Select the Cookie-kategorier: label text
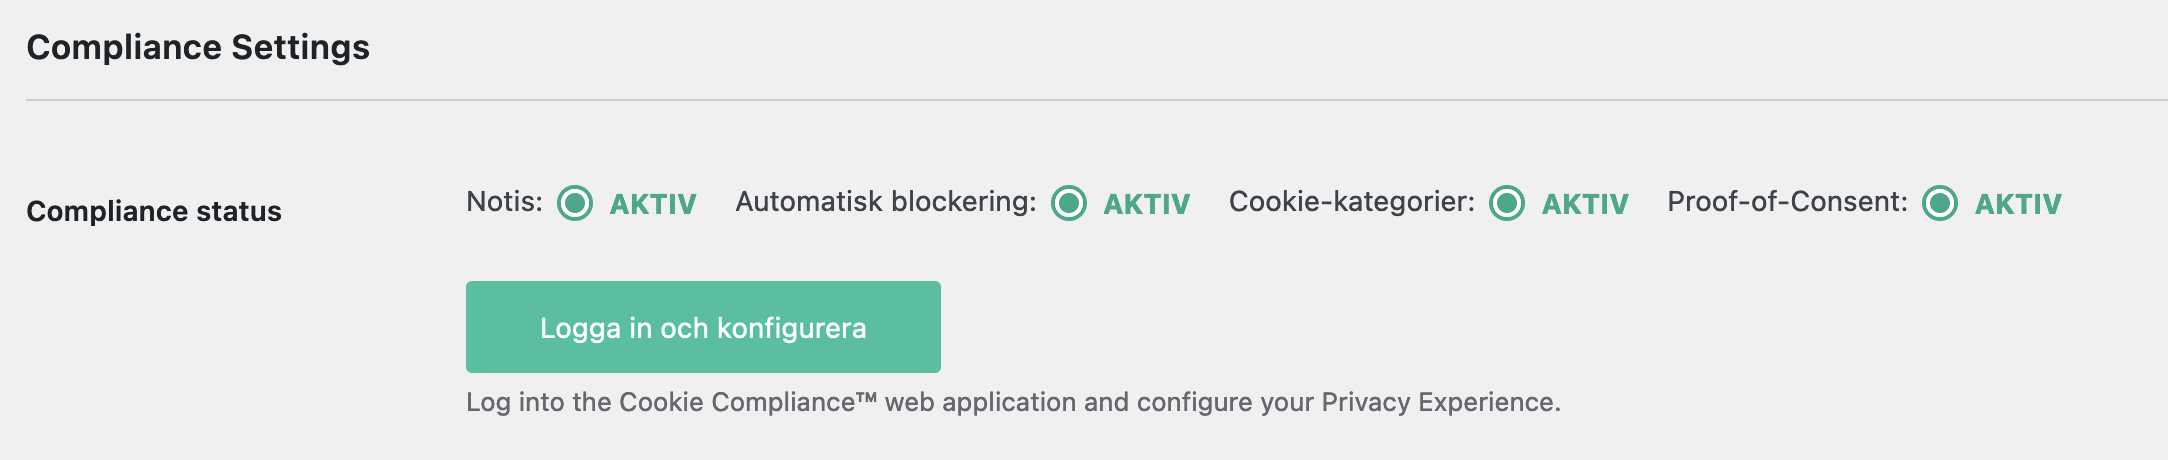The width and height of the screenshot is (2168, 460). point(1351,202)
